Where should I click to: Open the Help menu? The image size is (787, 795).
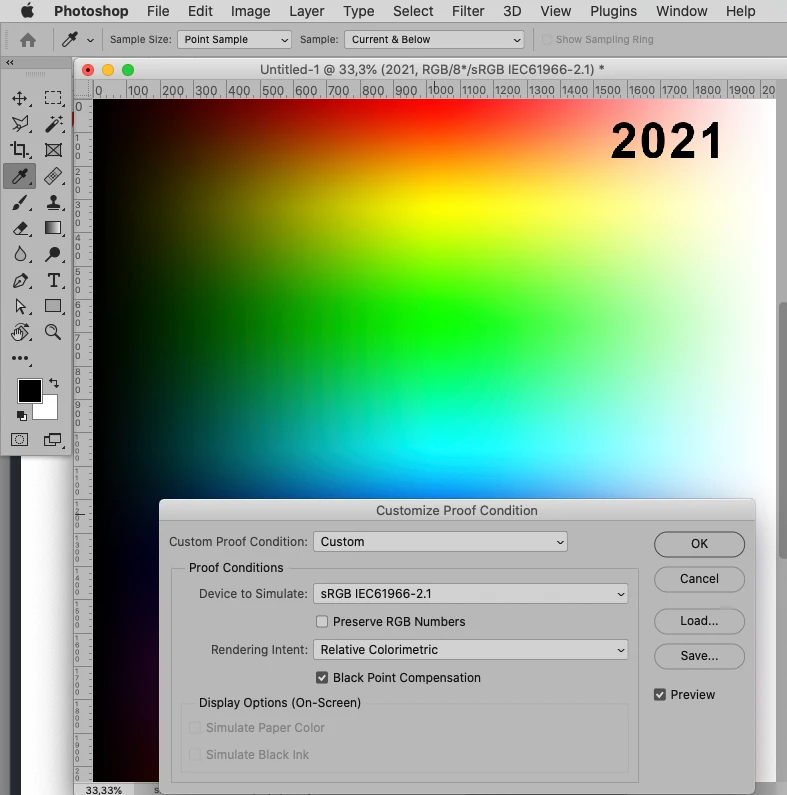pos(740,11)
